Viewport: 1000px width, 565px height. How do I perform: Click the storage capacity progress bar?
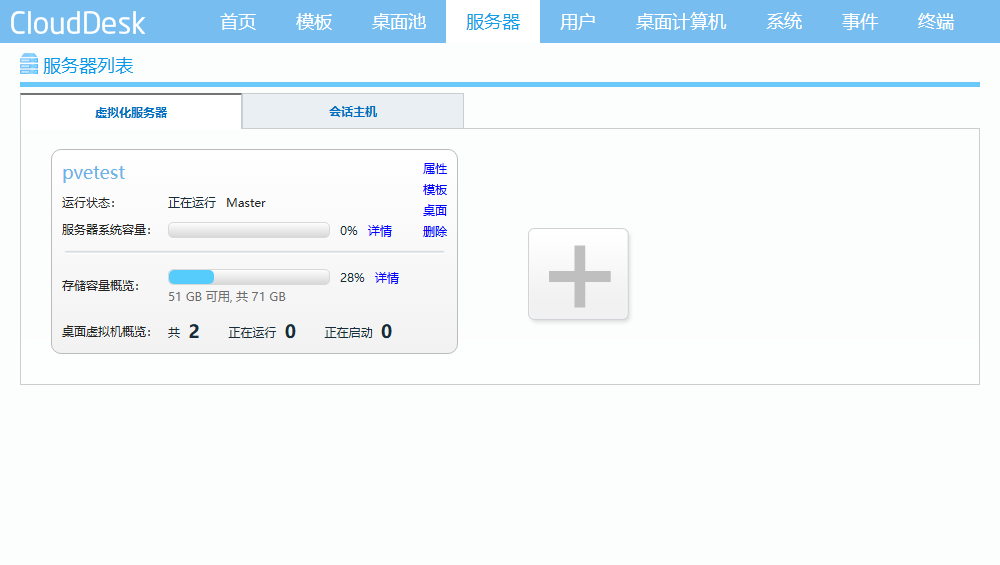coord(249,277)
